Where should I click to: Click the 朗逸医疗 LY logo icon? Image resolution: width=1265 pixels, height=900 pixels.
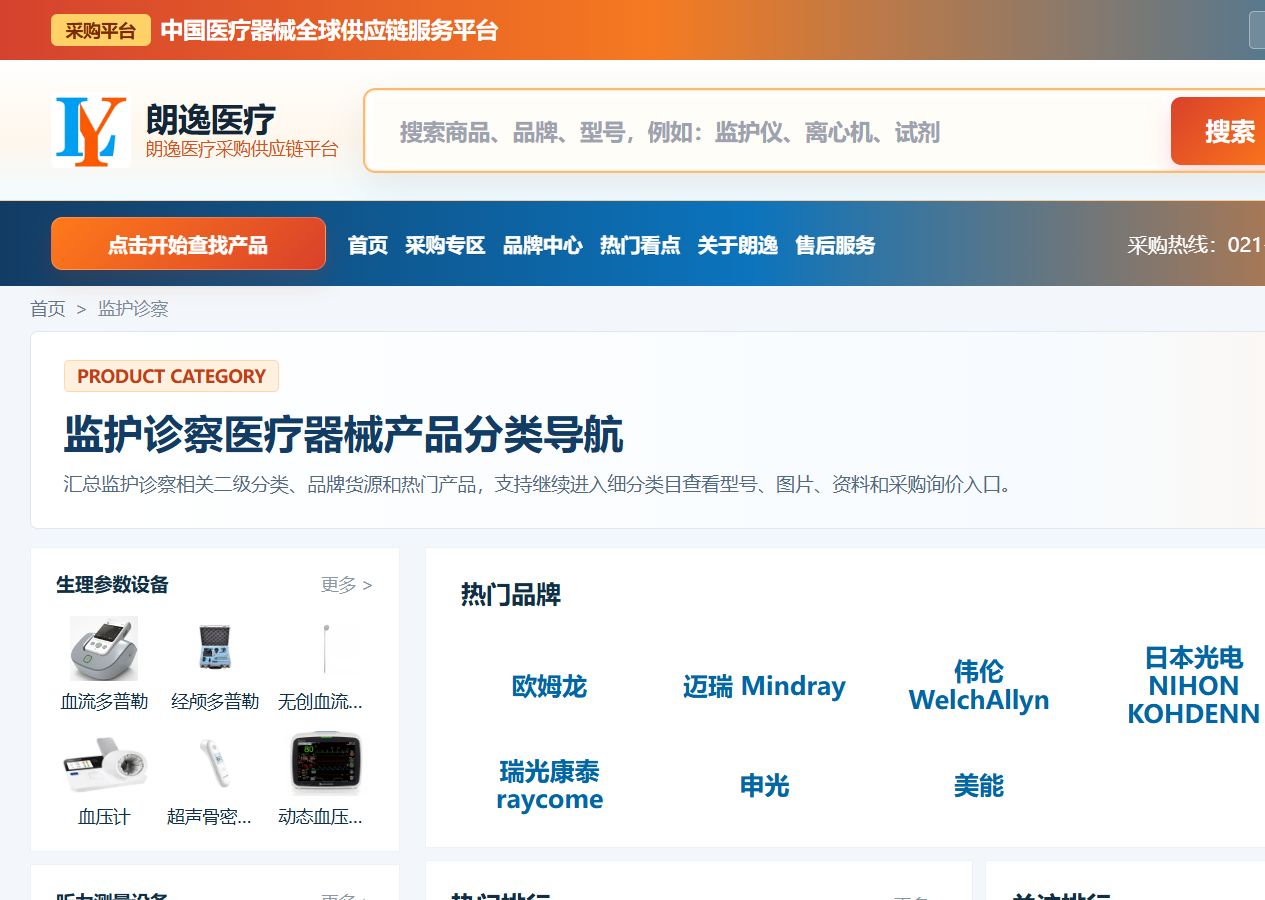[91, 131]
